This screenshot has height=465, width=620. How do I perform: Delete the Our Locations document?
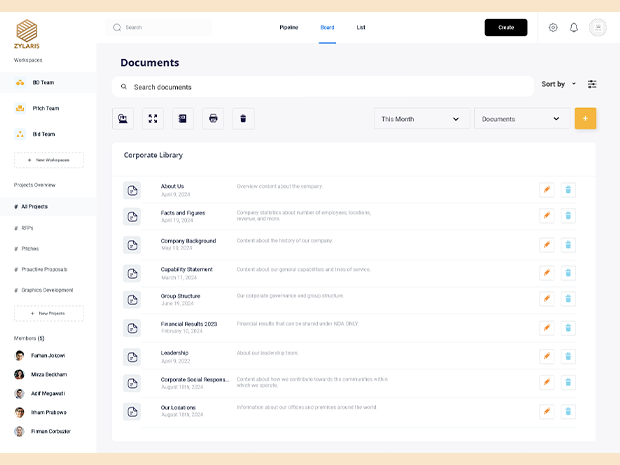click(568, 412)
